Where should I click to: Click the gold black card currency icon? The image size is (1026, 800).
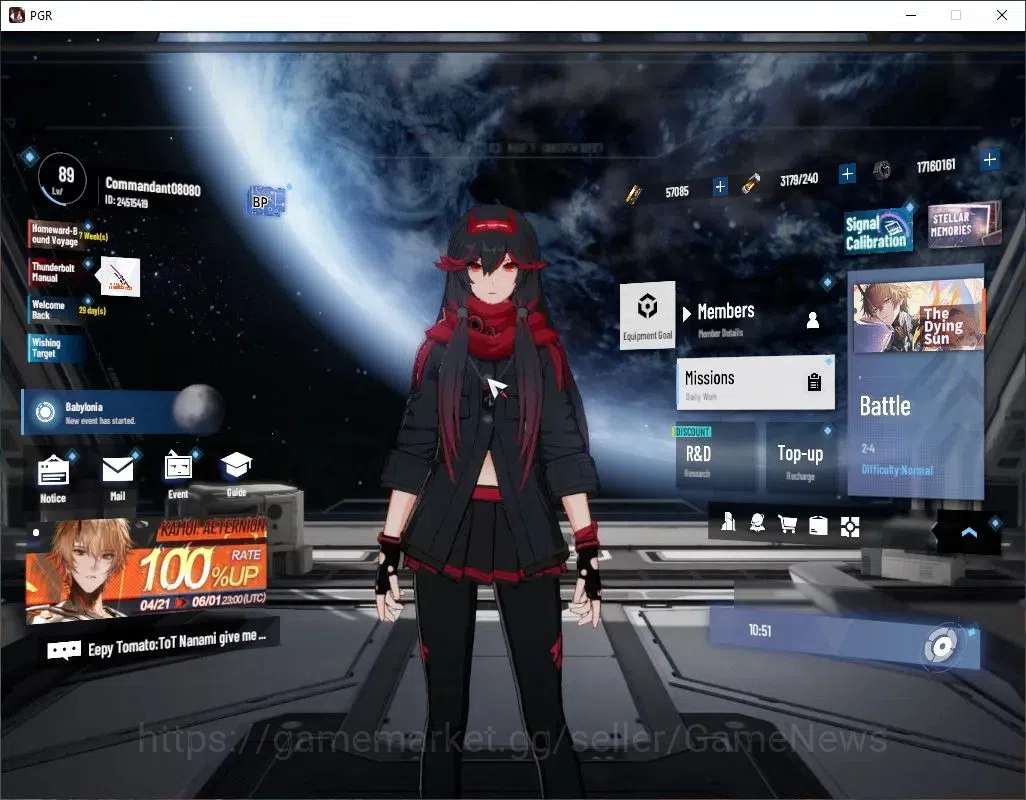coord(633,194)
